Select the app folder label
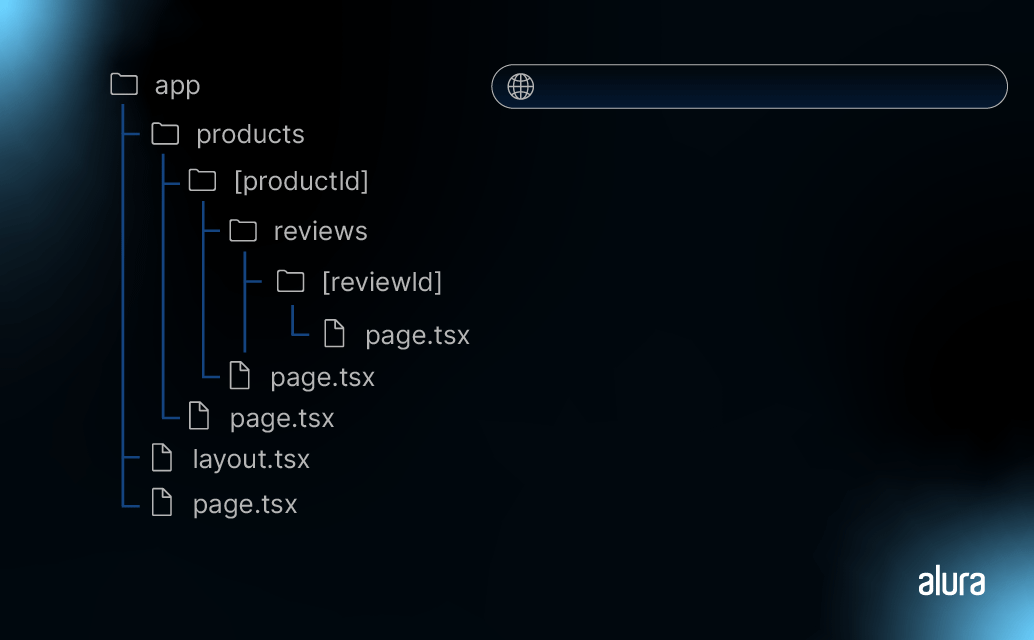Screen dimensions: 1034x640 (177, 86)
